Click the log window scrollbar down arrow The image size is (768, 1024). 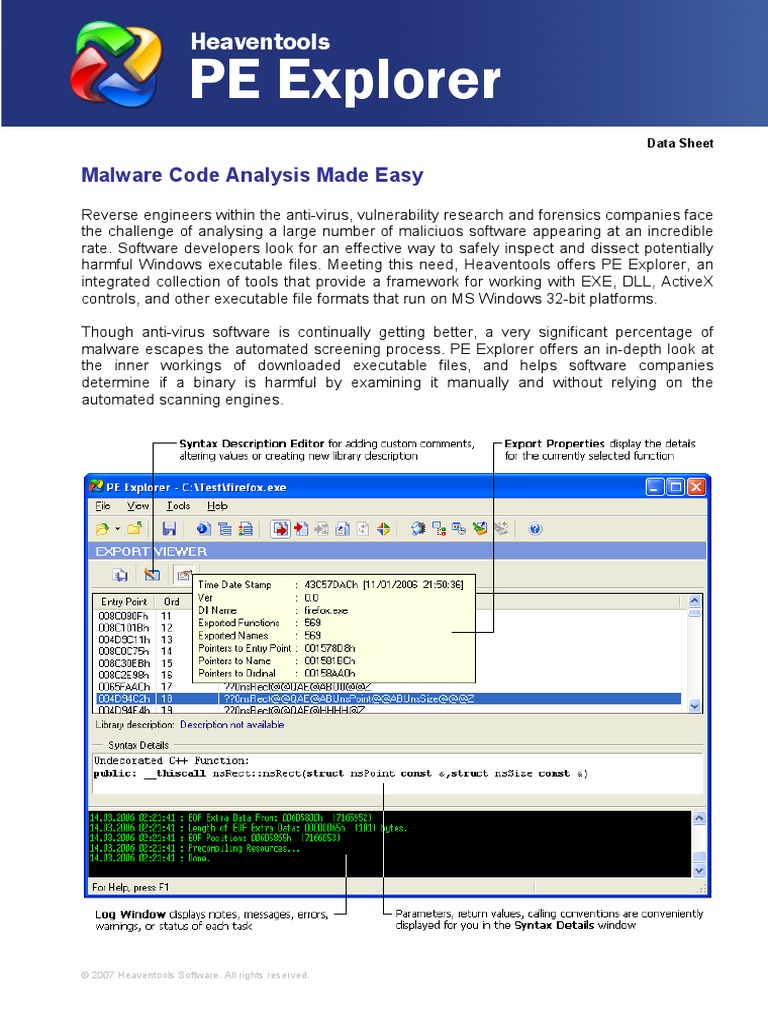(699, 871)
